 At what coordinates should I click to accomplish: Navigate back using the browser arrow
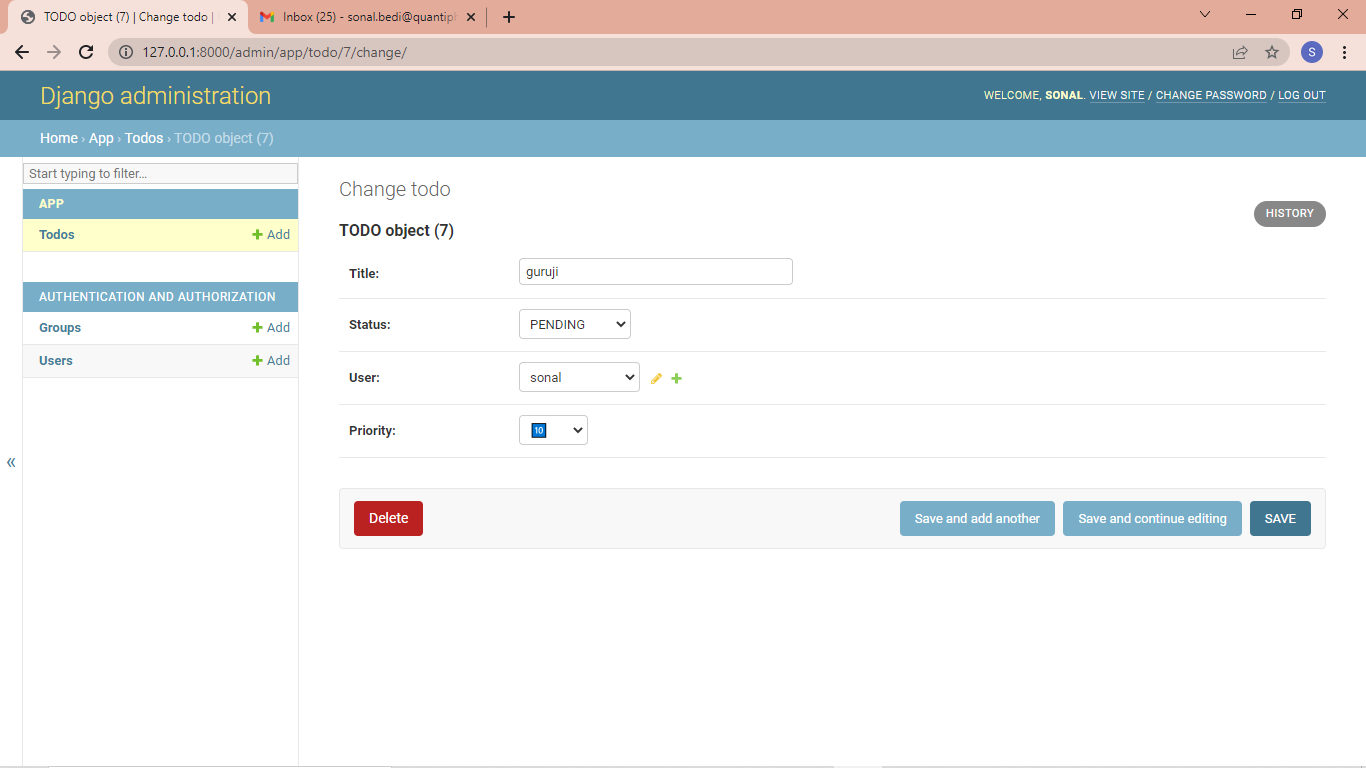click(22, 52)
